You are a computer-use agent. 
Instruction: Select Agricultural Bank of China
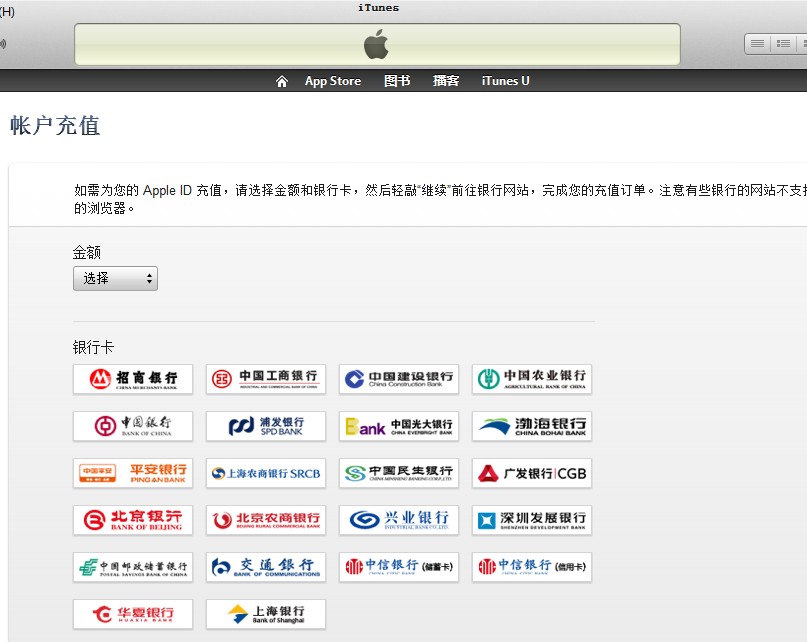(x=532, y=379)
